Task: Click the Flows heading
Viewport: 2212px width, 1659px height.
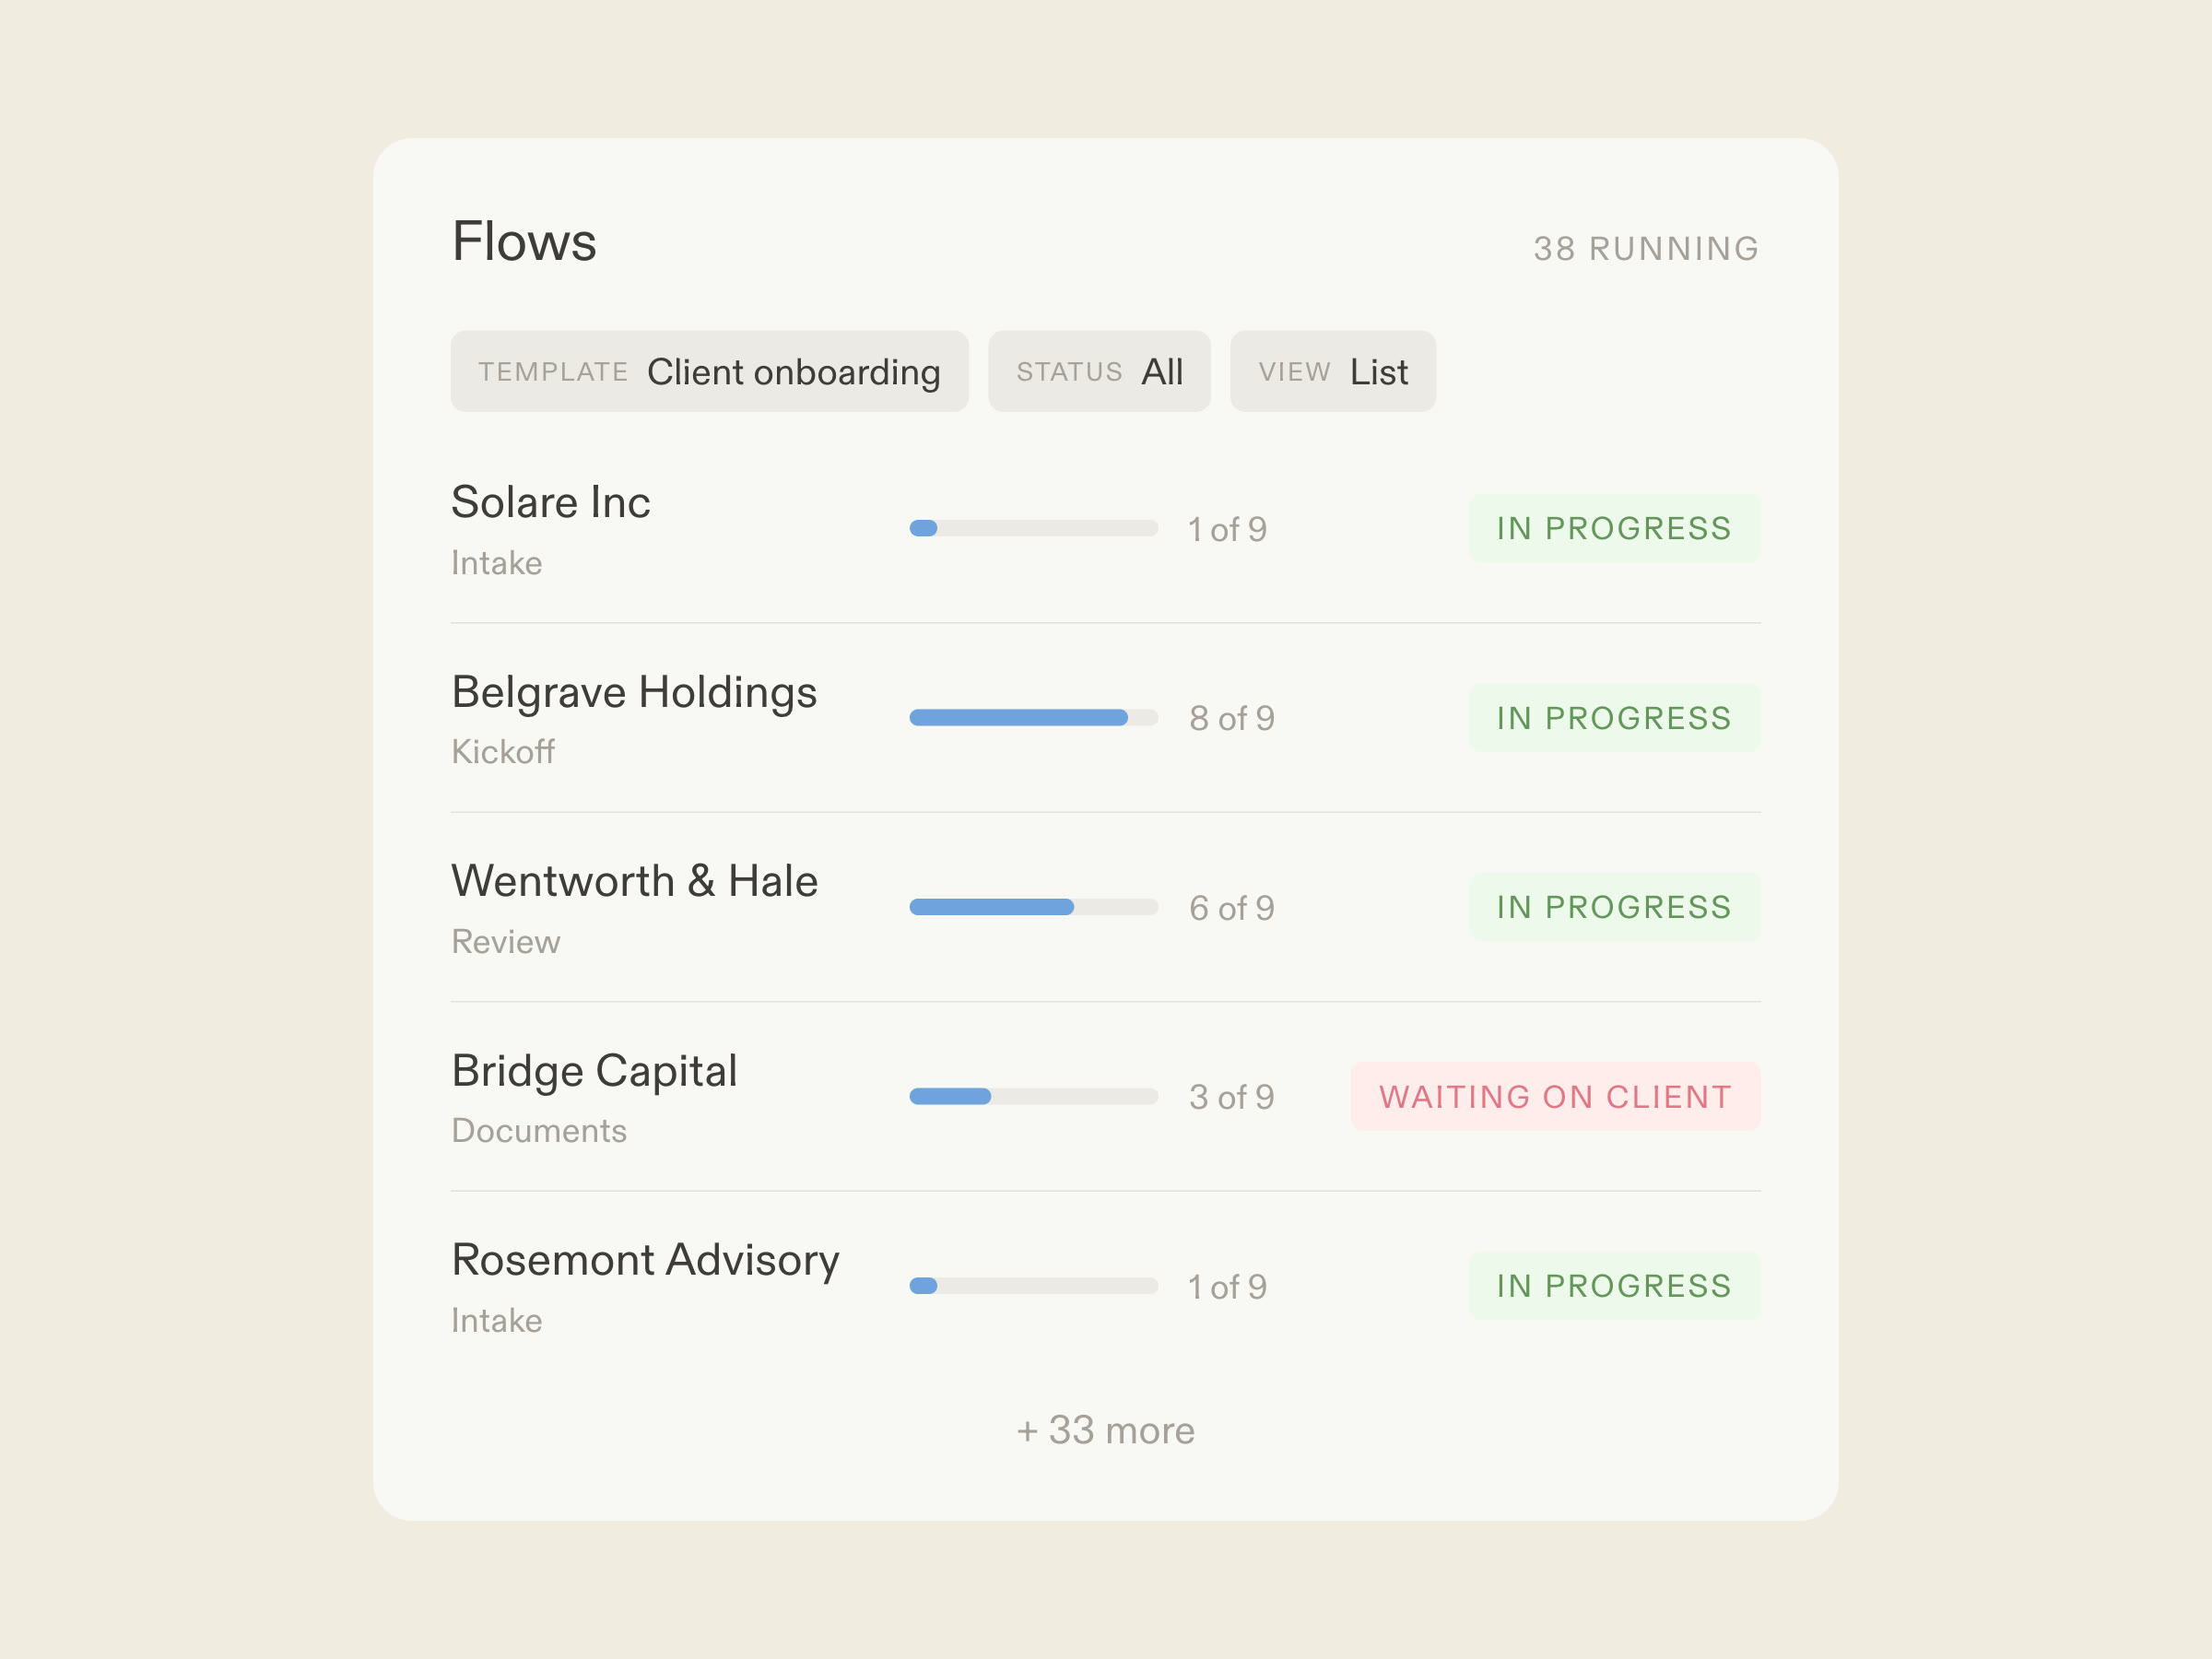Action: point(524,242)
